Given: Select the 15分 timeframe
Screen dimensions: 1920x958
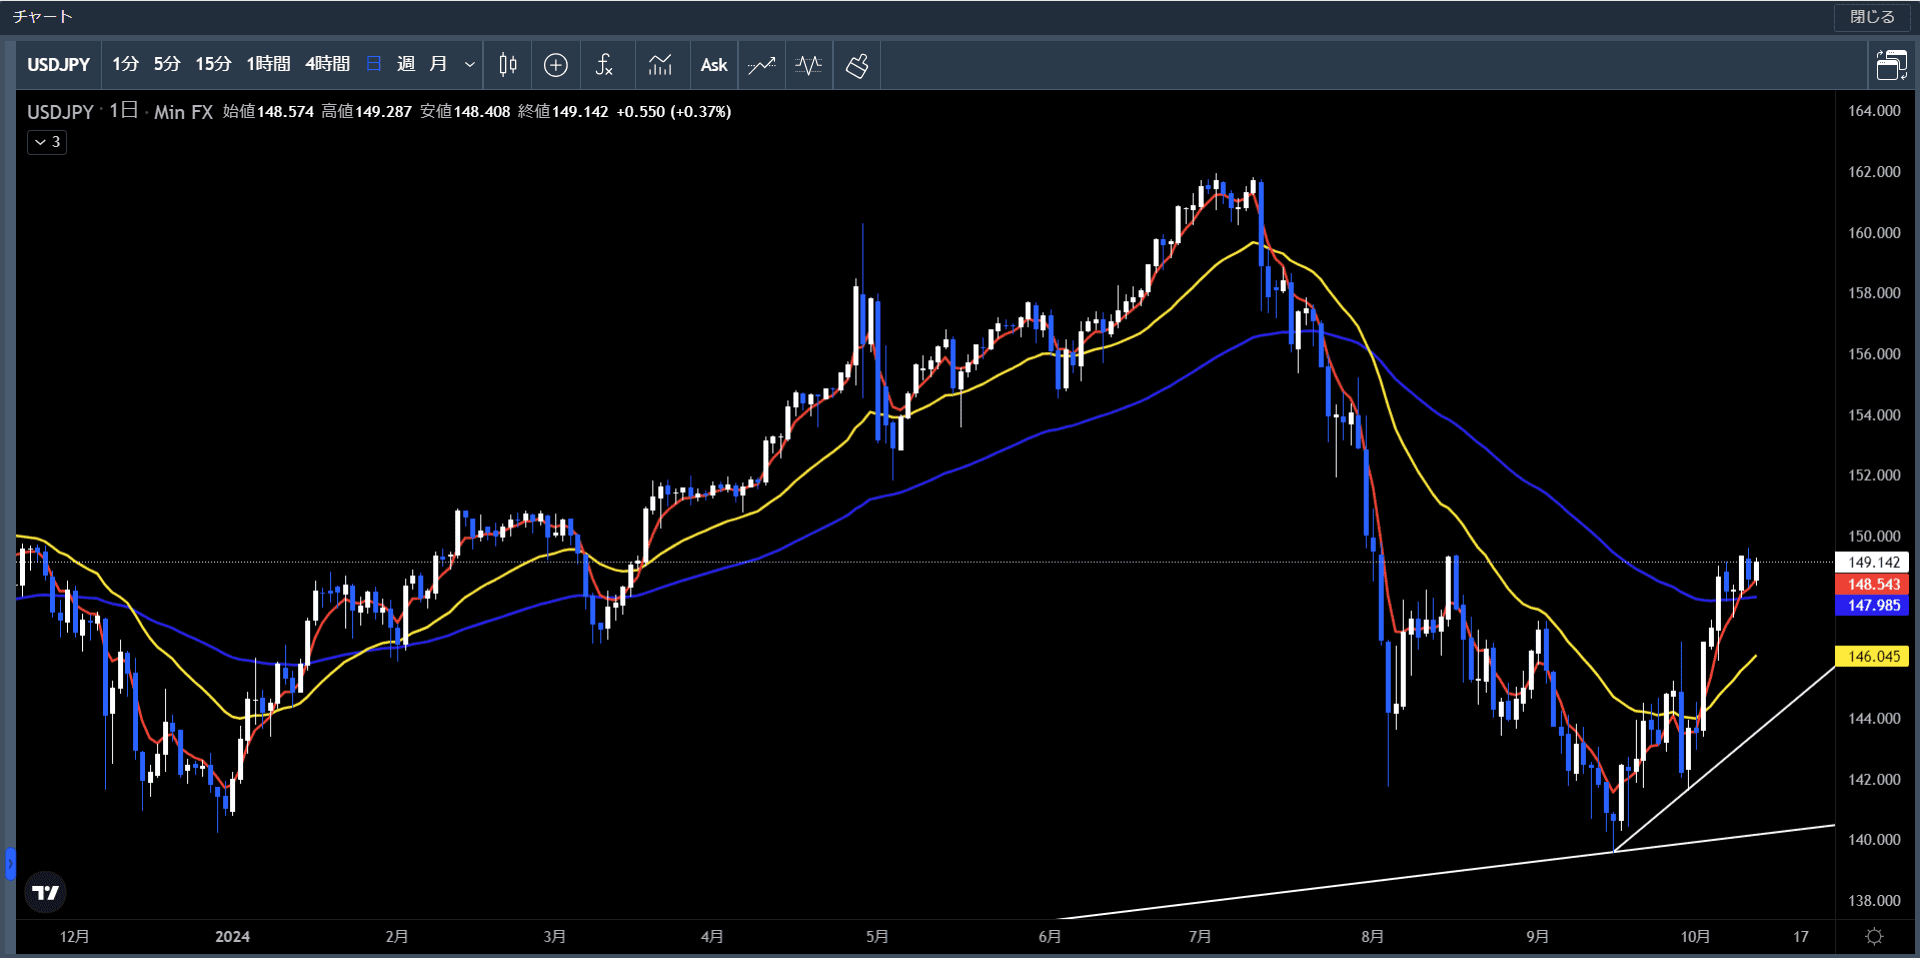Looking at the screenshot, I should 213,65.
